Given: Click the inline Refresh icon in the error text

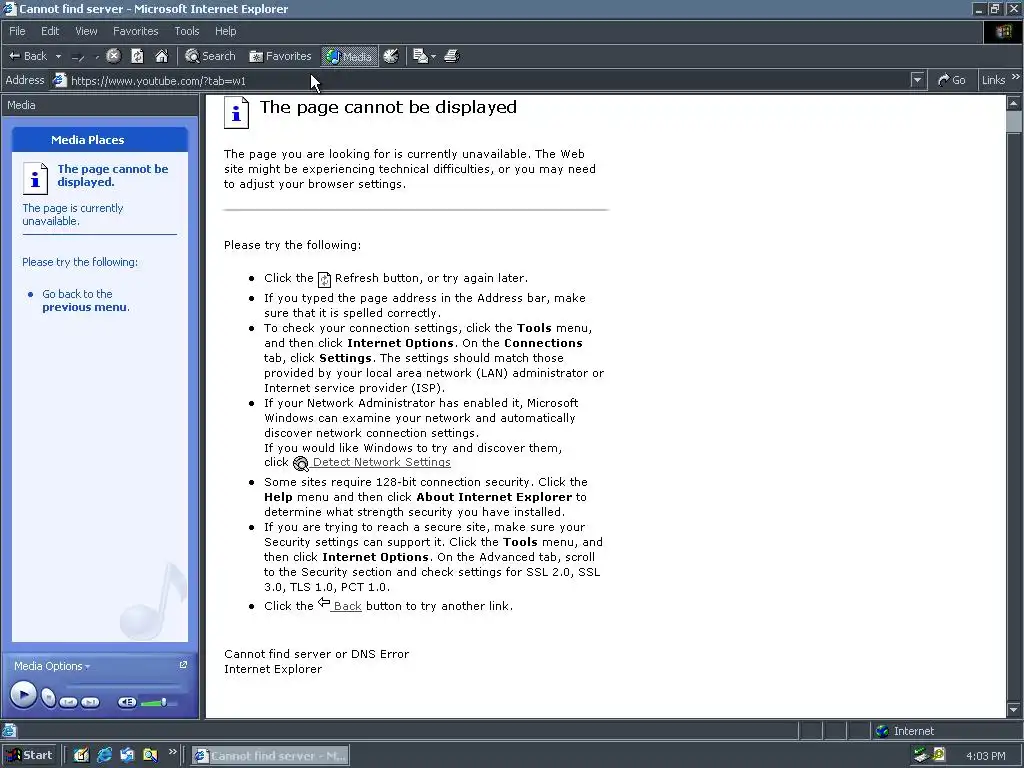Looking at the screenshot, I should tap(325, 280).
